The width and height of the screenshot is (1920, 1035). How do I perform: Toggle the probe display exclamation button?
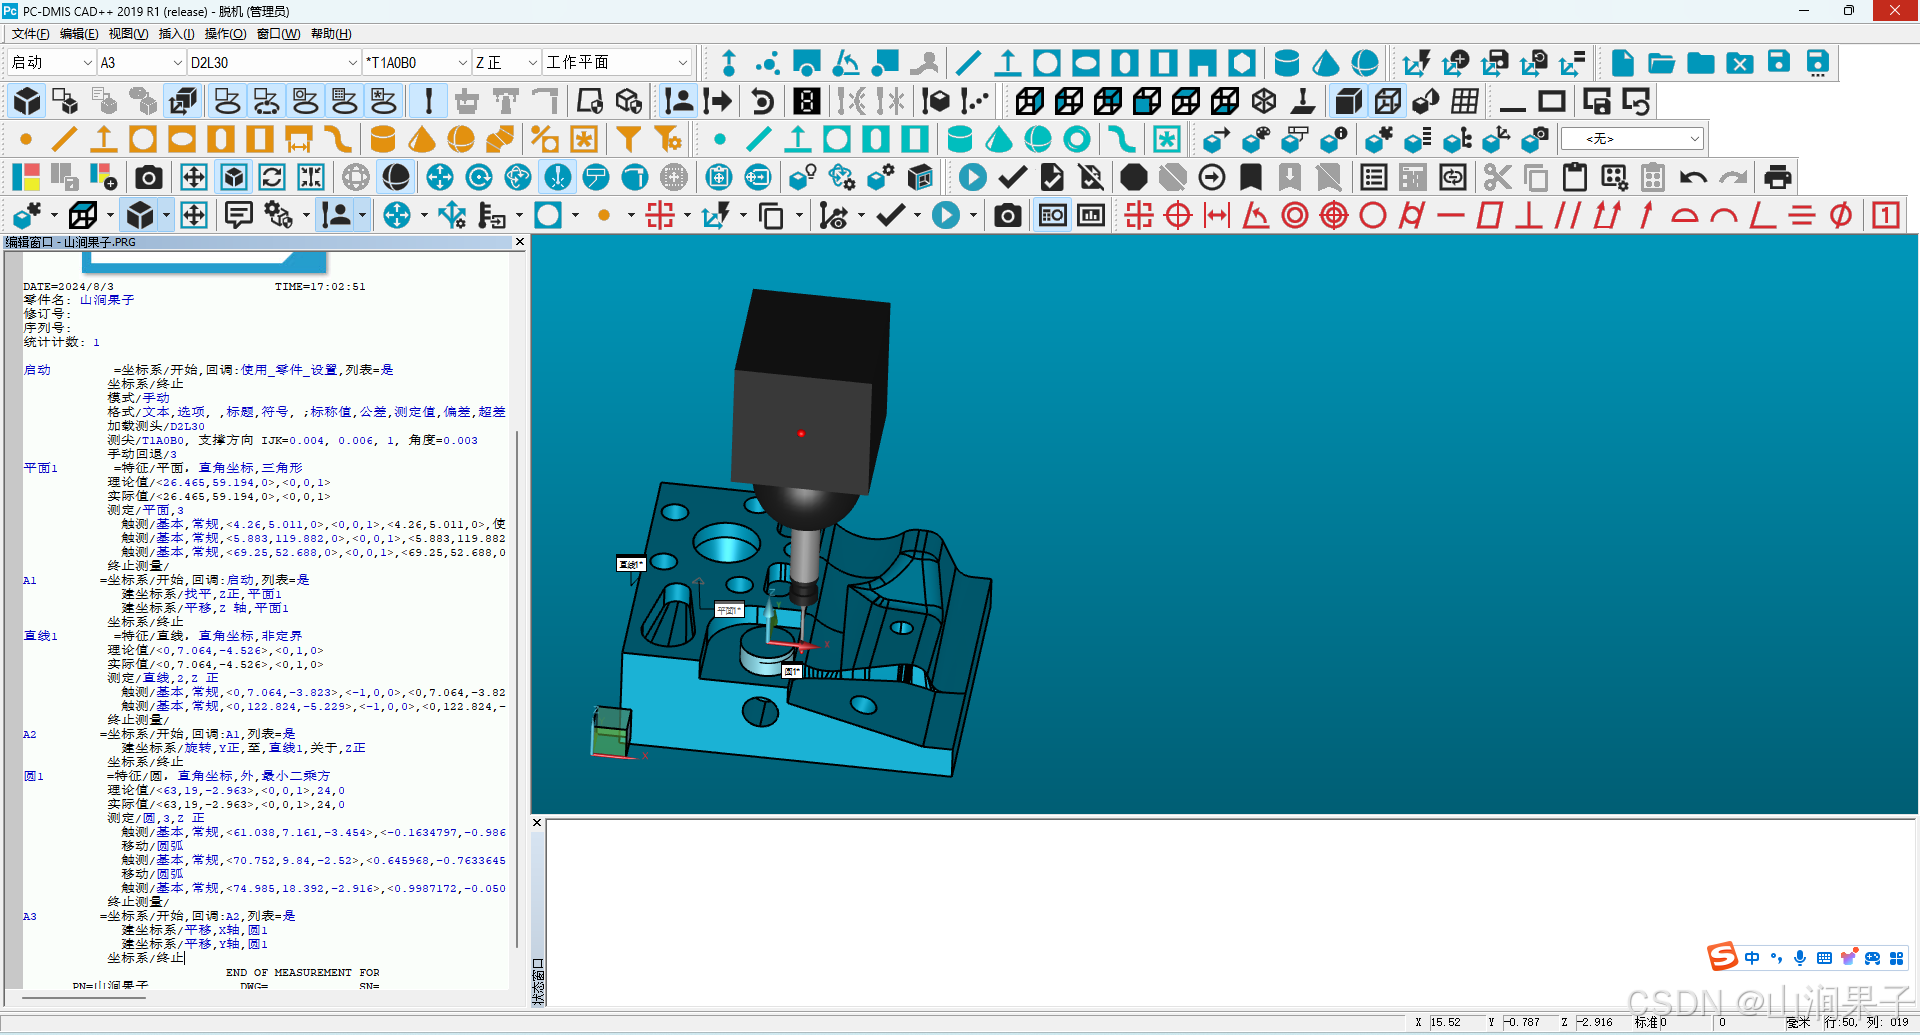pyautogui.click(x=429, y=101)
